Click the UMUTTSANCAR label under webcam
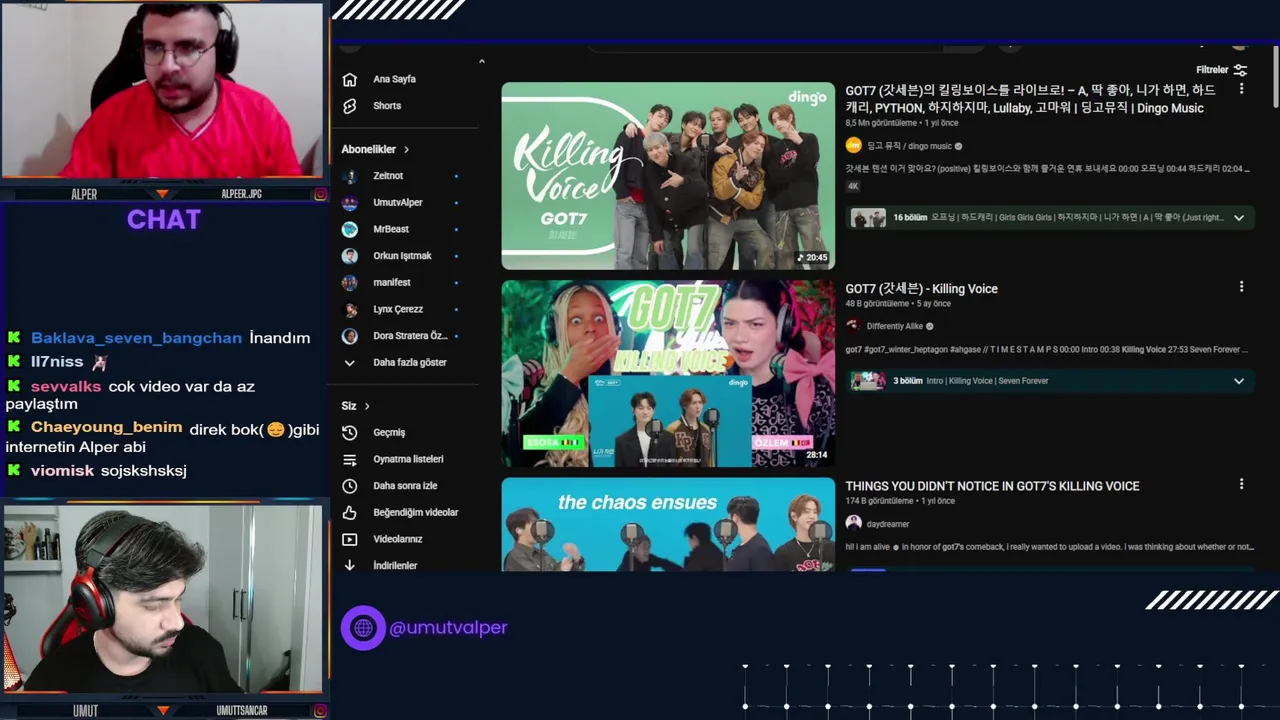The width and height of the screenshot is (1280, 720). point(241,711)
